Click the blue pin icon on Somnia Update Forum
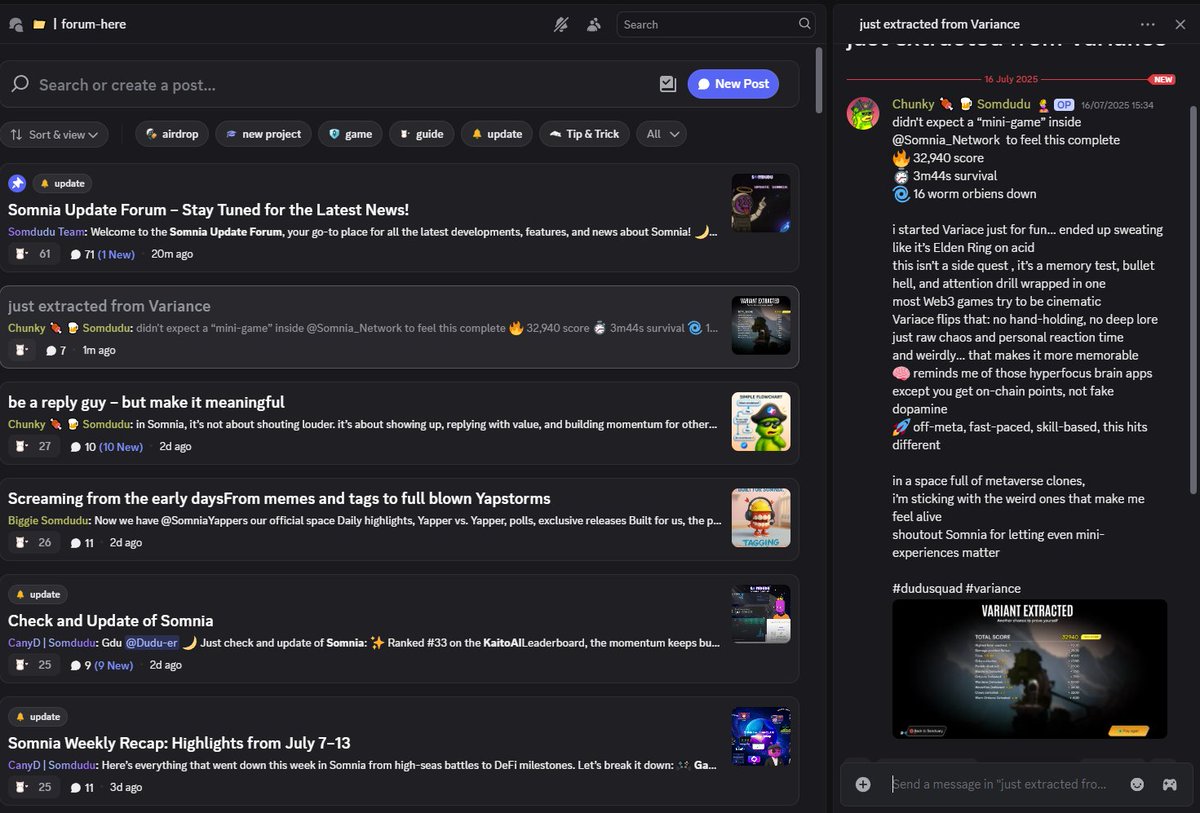This screenshot has width=1200, height=813. (15, 183)
